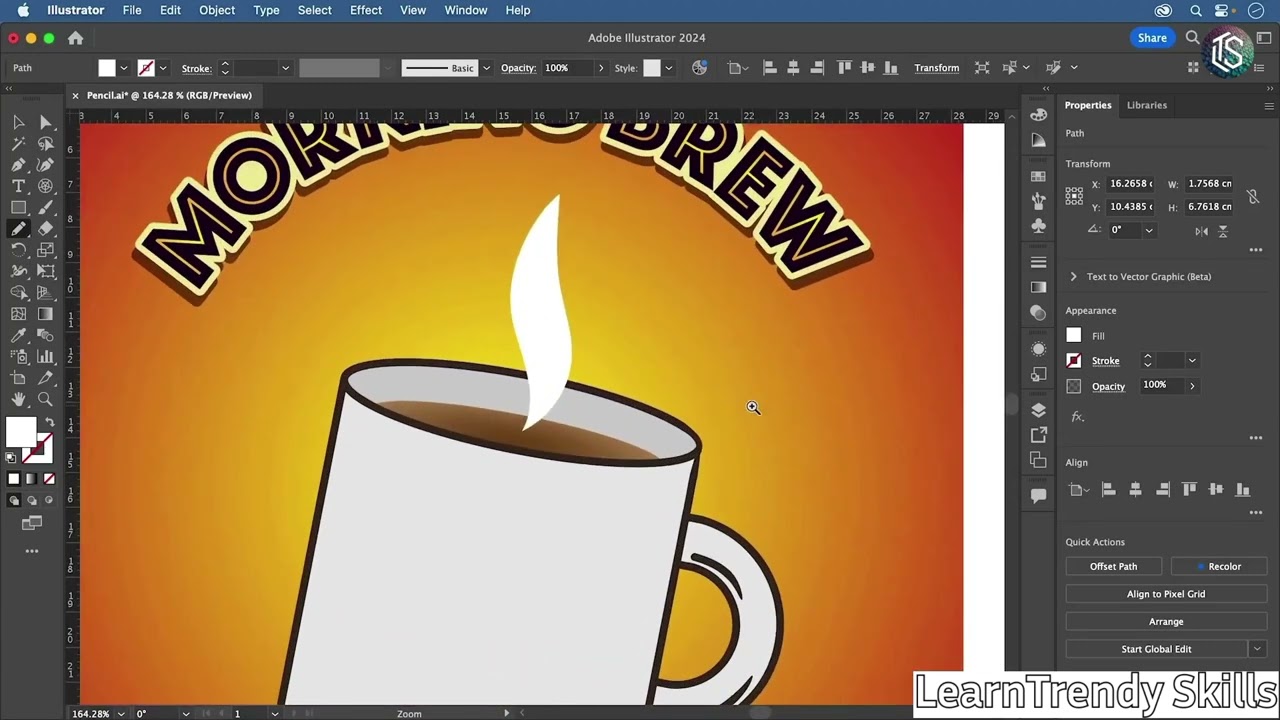
Task: Select the Free Transform tool
Action: [45, 271]
